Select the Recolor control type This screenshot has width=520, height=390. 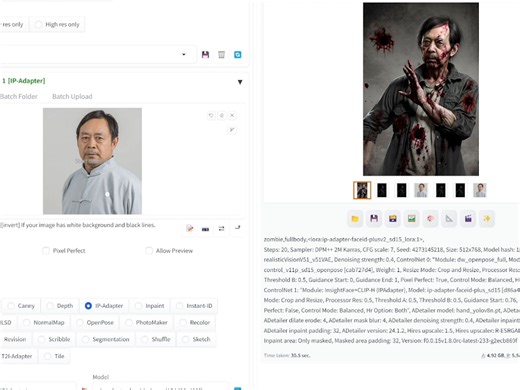coord(195,322)
